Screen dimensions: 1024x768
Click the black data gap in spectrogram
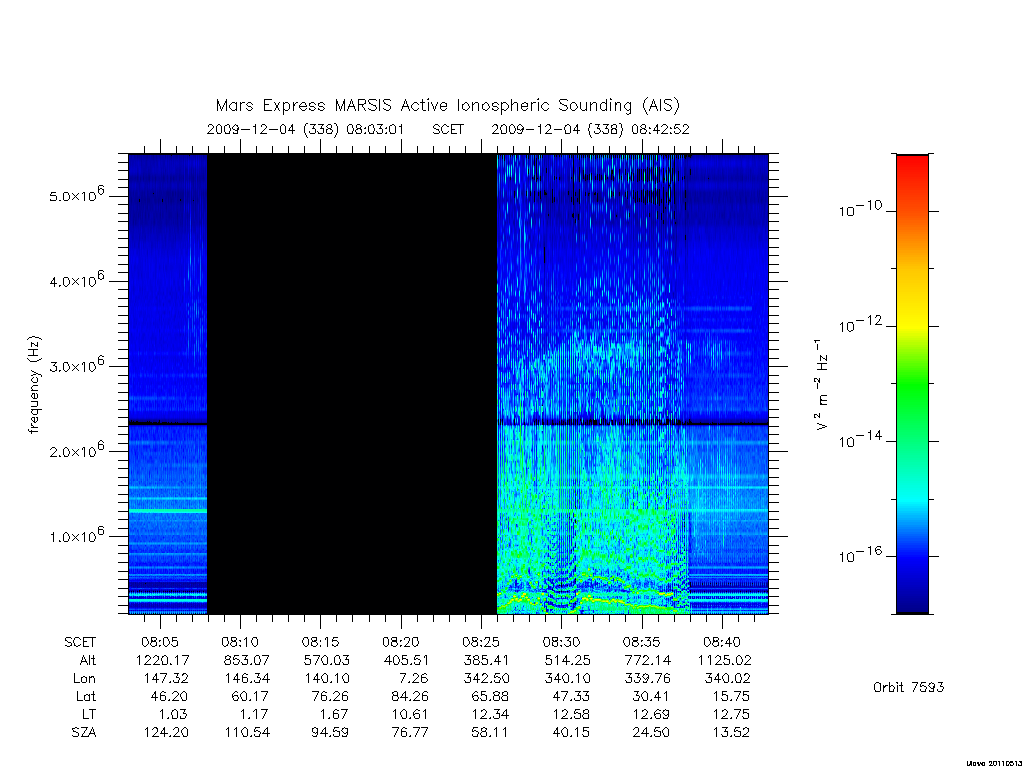352,384
